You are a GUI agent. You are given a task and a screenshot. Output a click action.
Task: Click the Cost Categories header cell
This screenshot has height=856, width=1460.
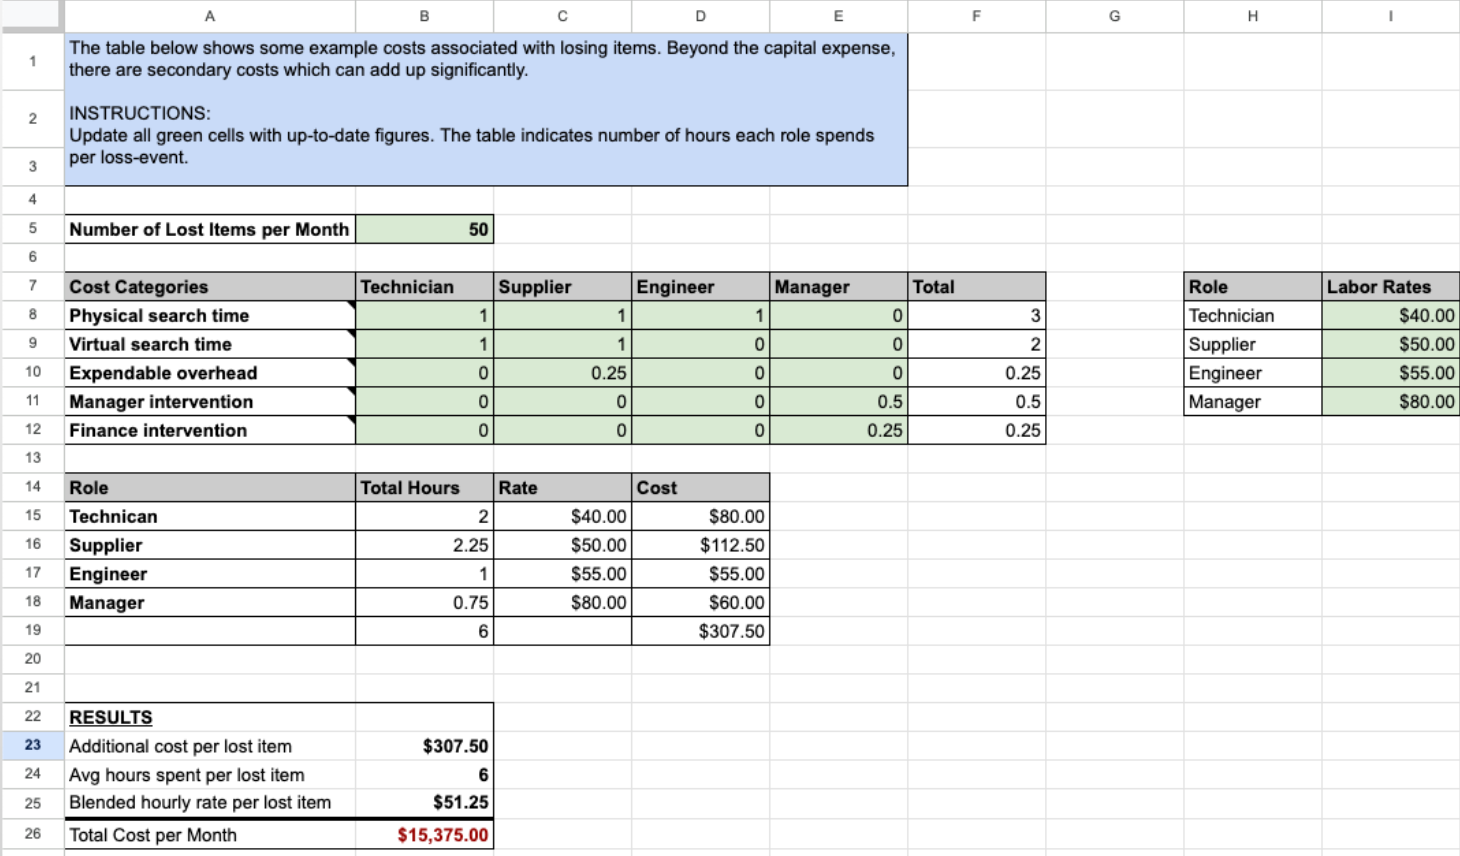click(x=209, y=287)
